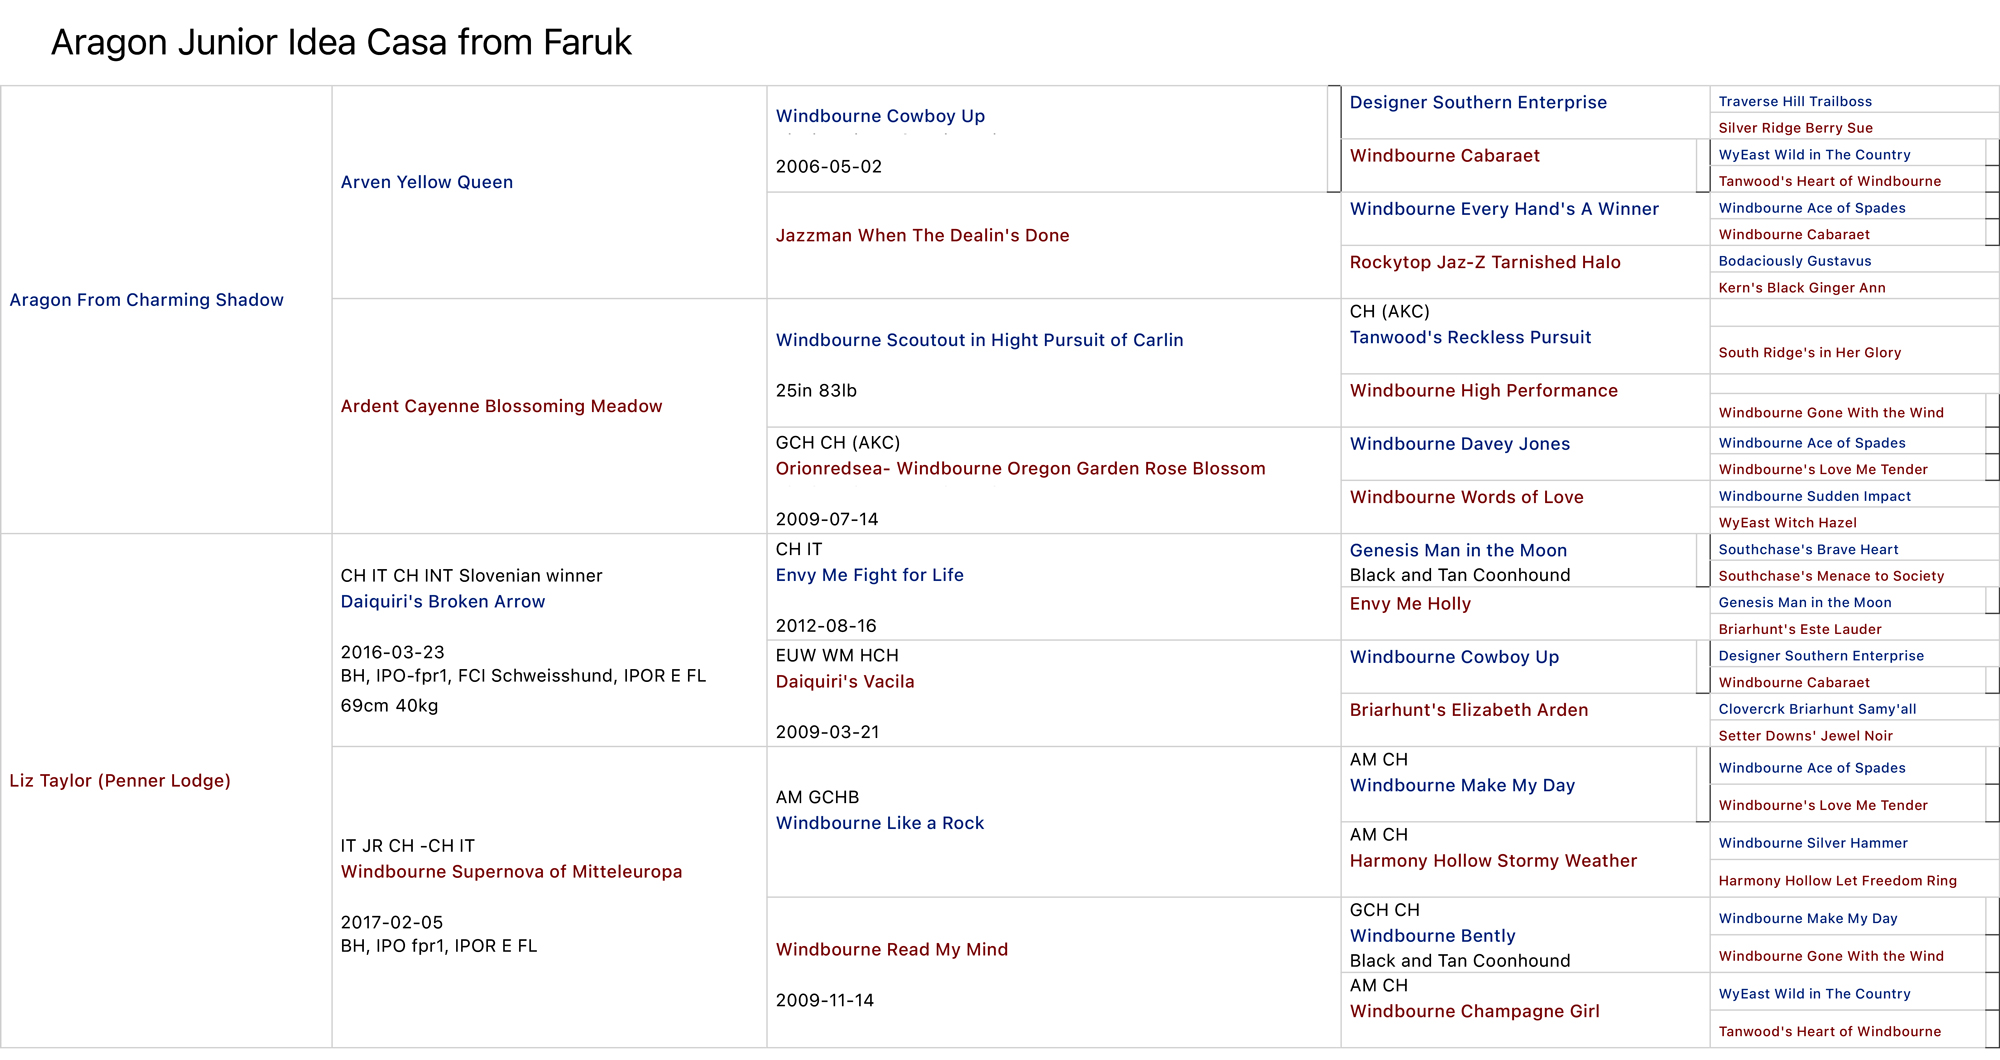Image resolution: width=2000 pixels, height=1060 pixels.
Task: View Windbourne Supernova of Mitteleuropa
Action: [x=511, y=871]
